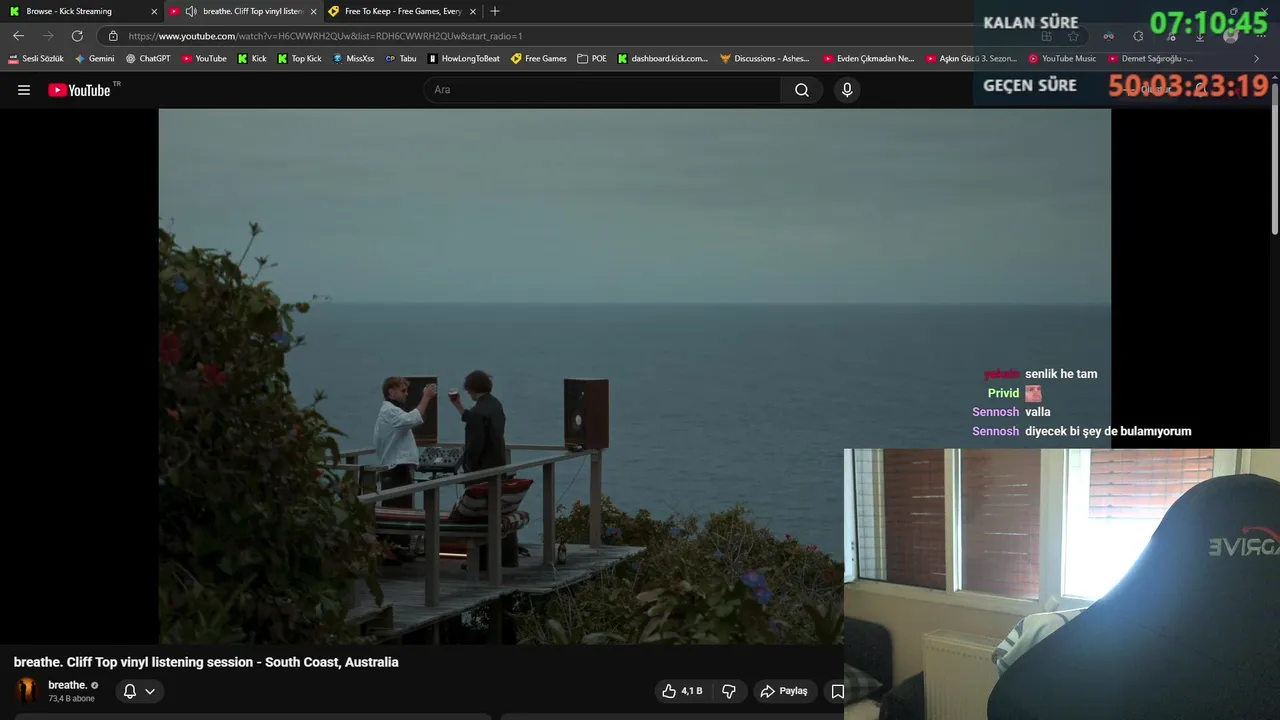The image size is (1280, 720).
Task: Open browser downloads arrow icon
Action: 1200,36
